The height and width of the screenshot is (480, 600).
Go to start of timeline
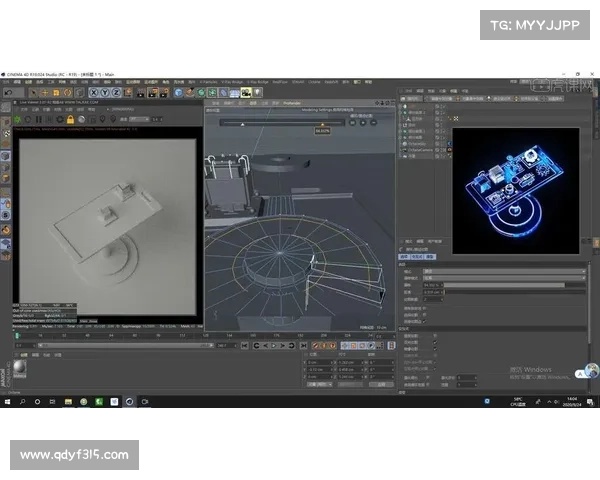point(245,346)
